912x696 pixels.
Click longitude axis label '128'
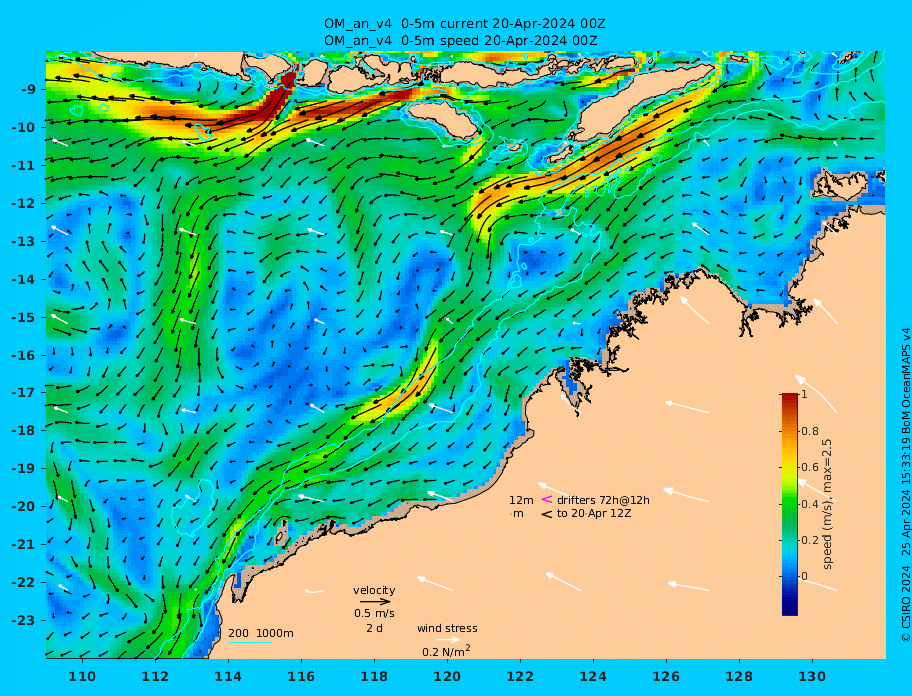click(x=739, y=676)
